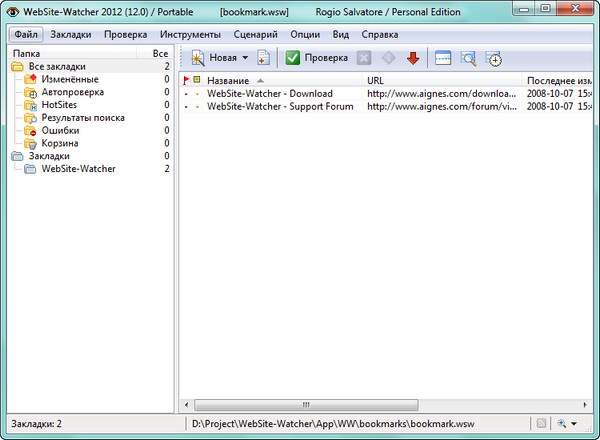Open the Опции menu
Image resolution: width=600 pixels, height=440 pixels.
[x=305, y=34]
